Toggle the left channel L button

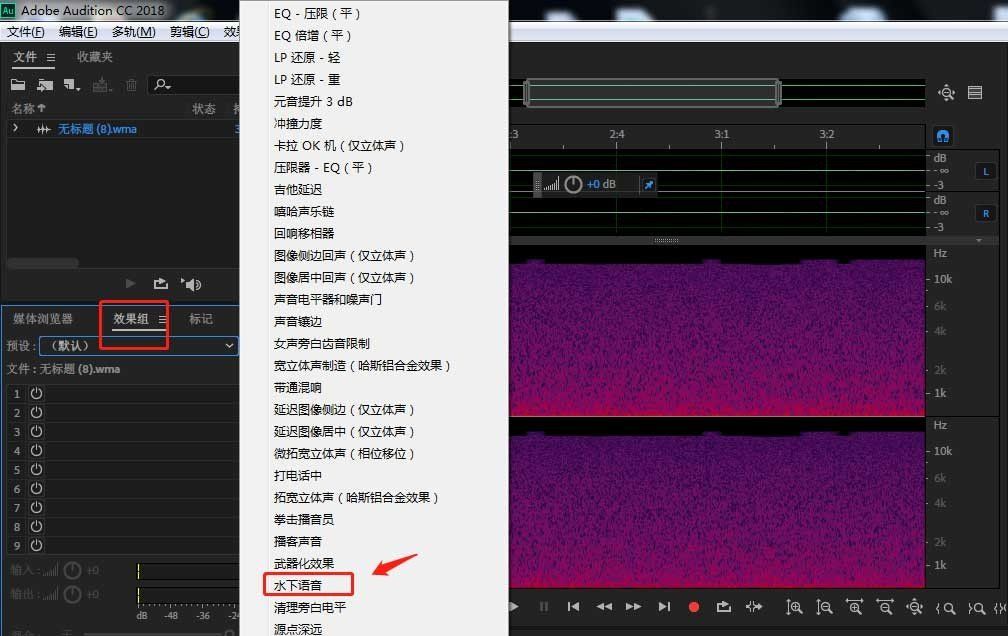(x=986, y=172)
